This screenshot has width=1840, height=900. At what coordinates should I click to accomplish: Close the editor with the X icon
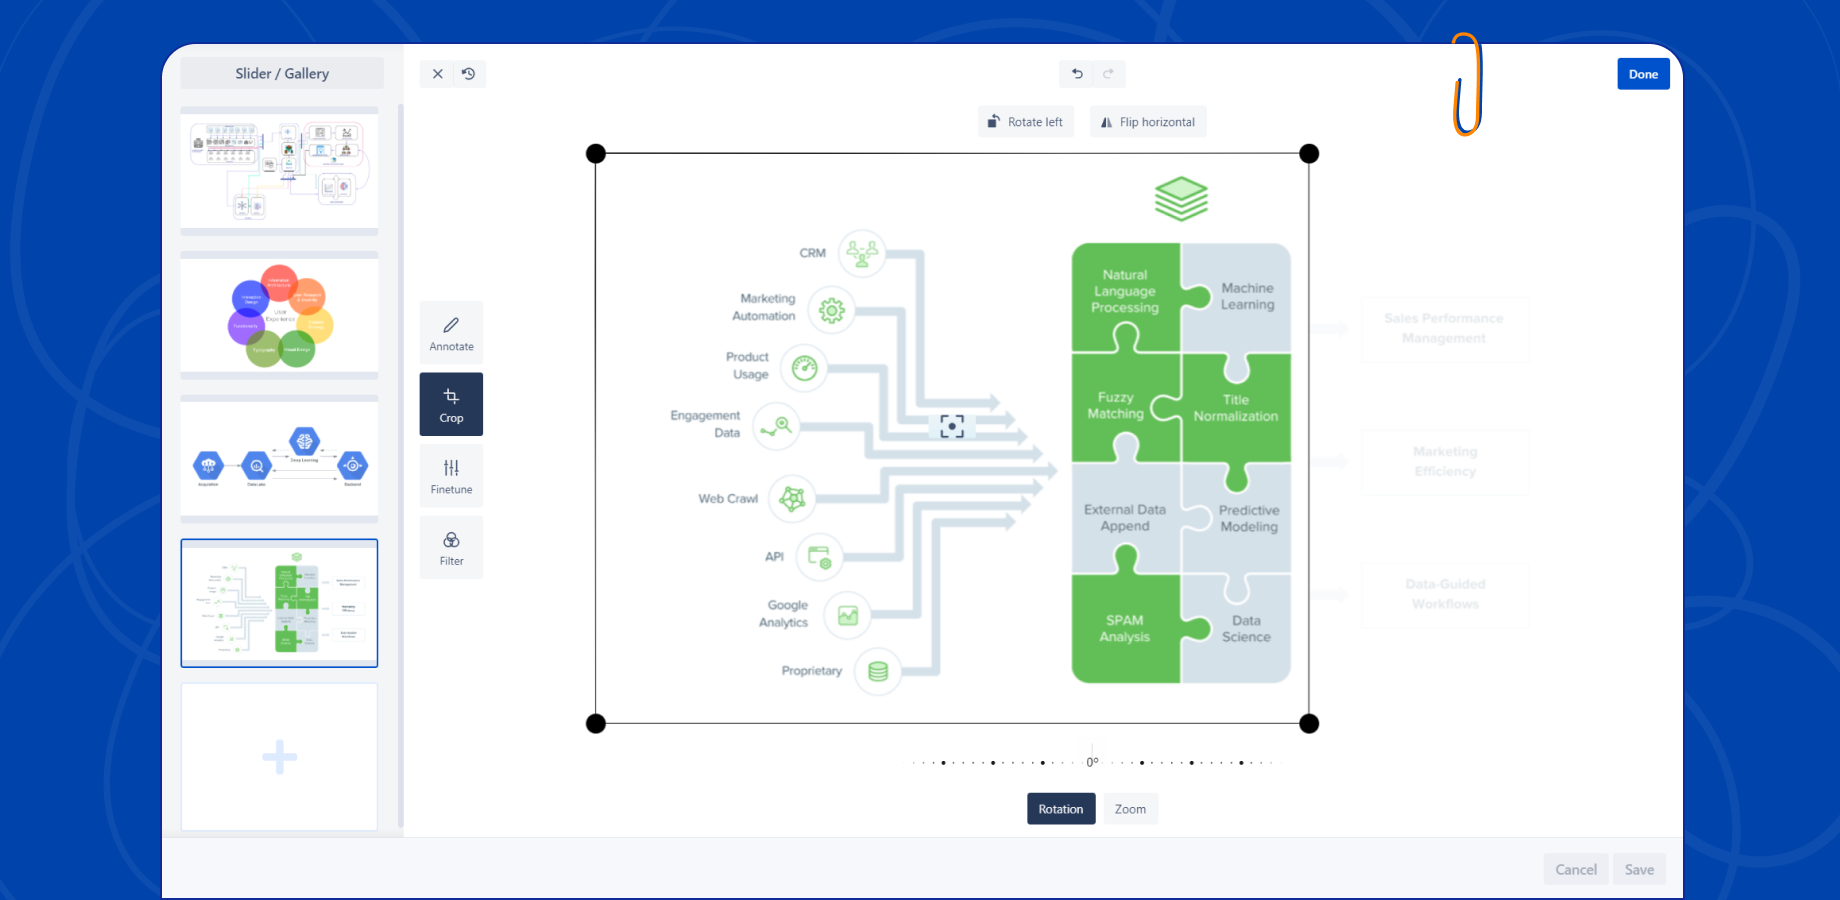[x=437, y=73]
